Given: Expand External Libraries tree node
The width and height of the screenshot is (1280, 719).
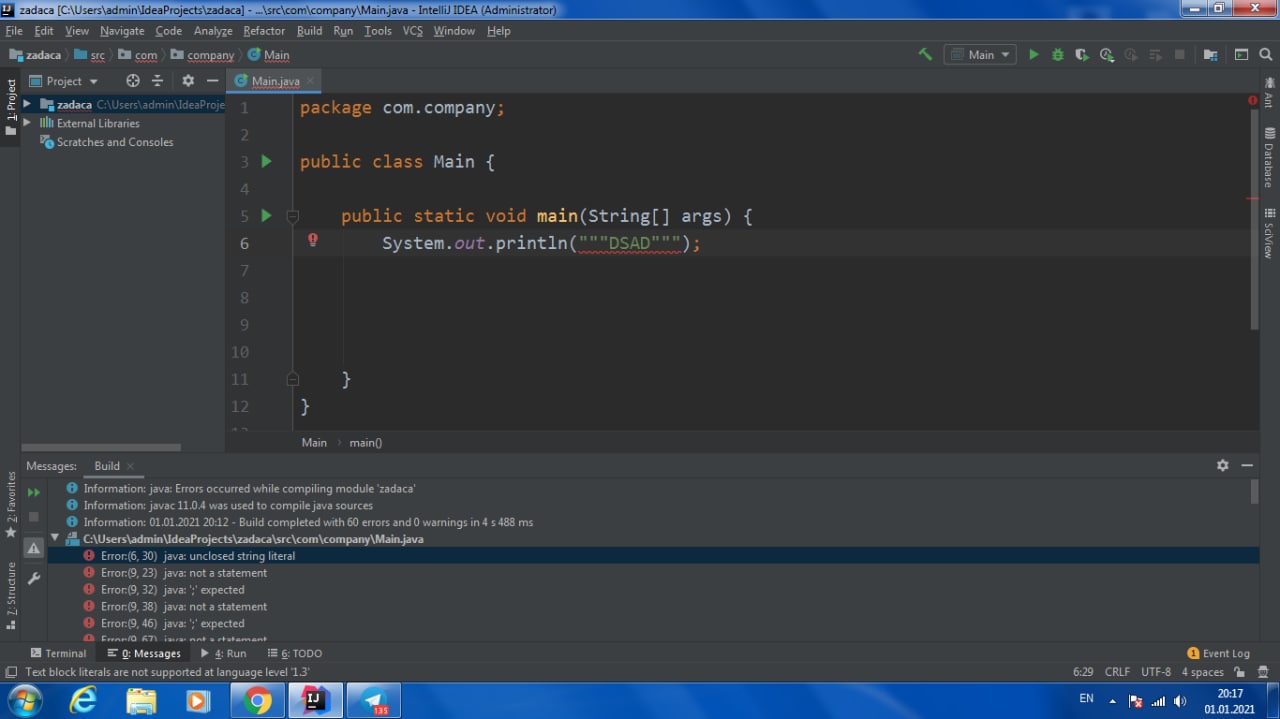Looking at the screenshot, I should pyautogui.click(x=27, y=123).
